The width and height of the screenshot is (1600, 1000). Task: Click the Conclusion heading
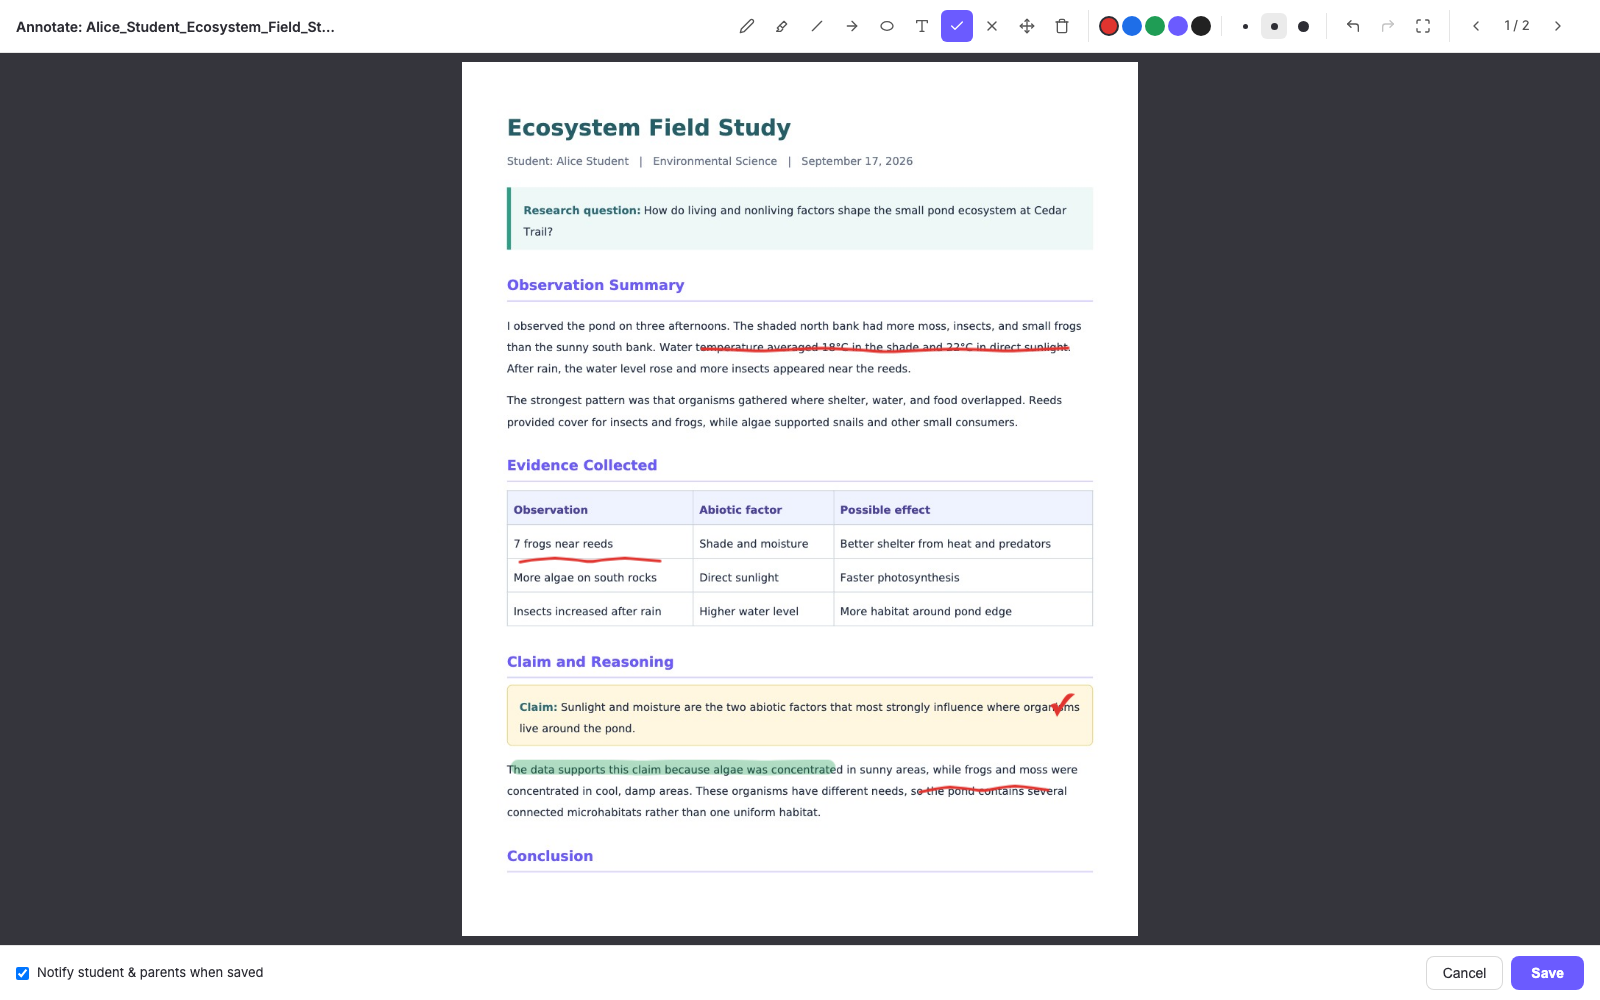coord(550,856)
